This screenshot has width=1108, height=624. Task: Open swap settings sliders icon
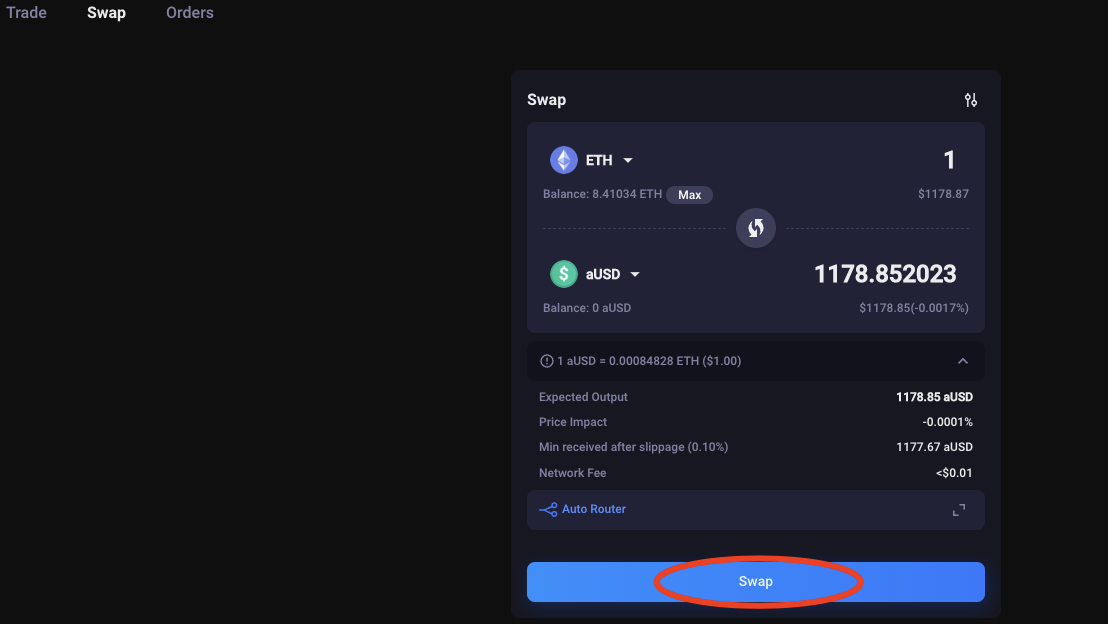click(x=970, y=100)
